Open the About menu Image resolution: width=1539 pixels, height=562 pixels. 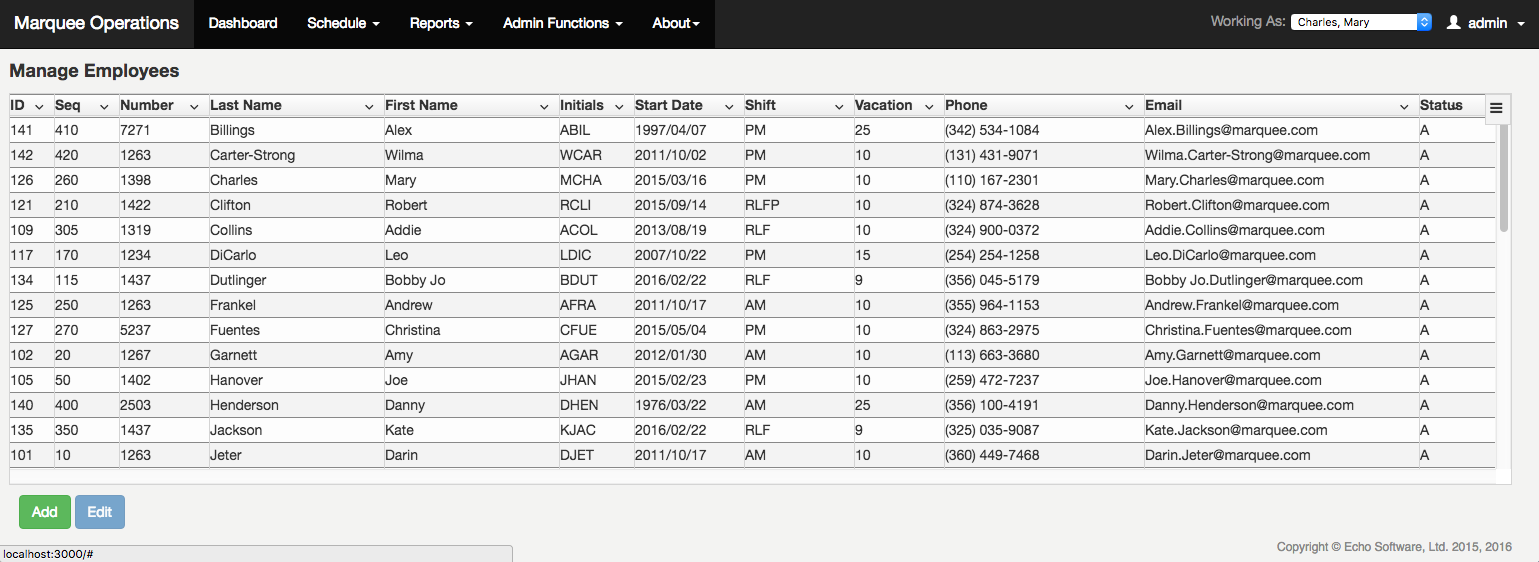tap(675, 23)
